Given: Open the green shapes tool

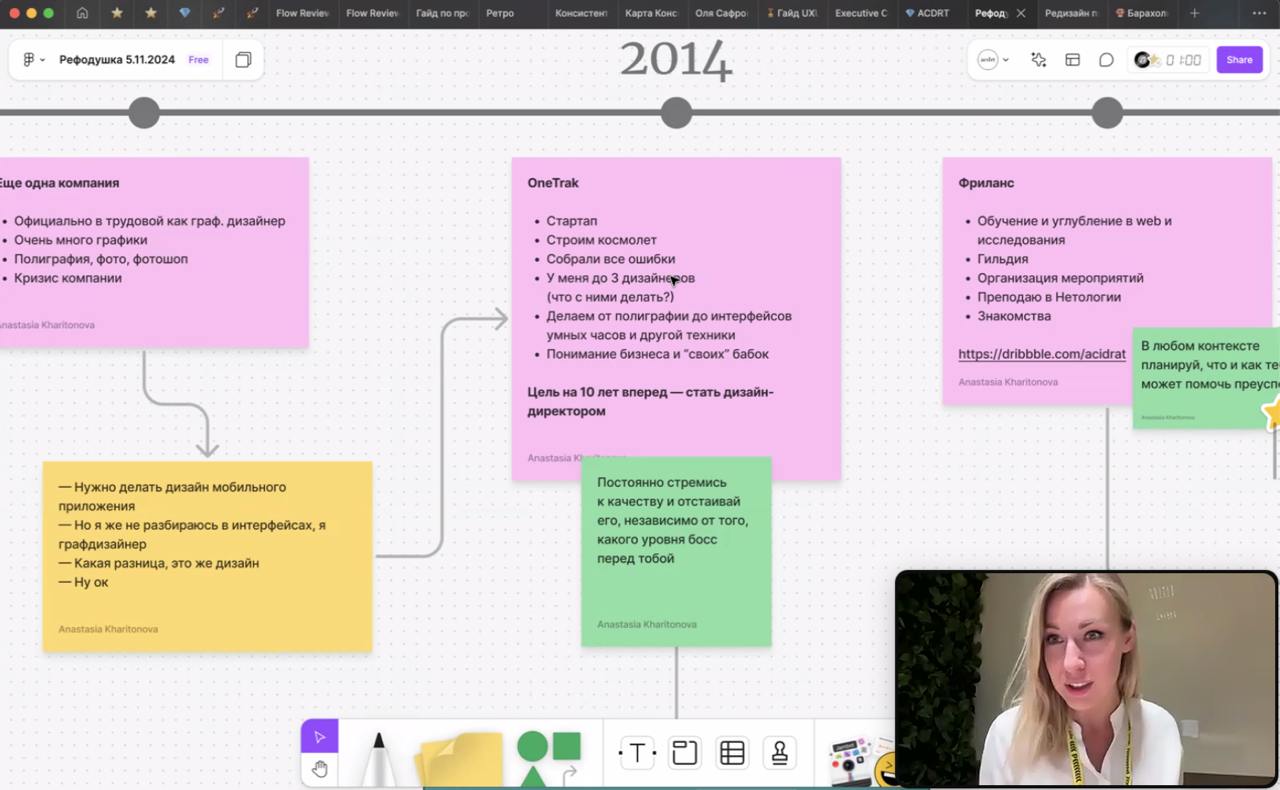Looking at the screenshot, I should 548,756.
